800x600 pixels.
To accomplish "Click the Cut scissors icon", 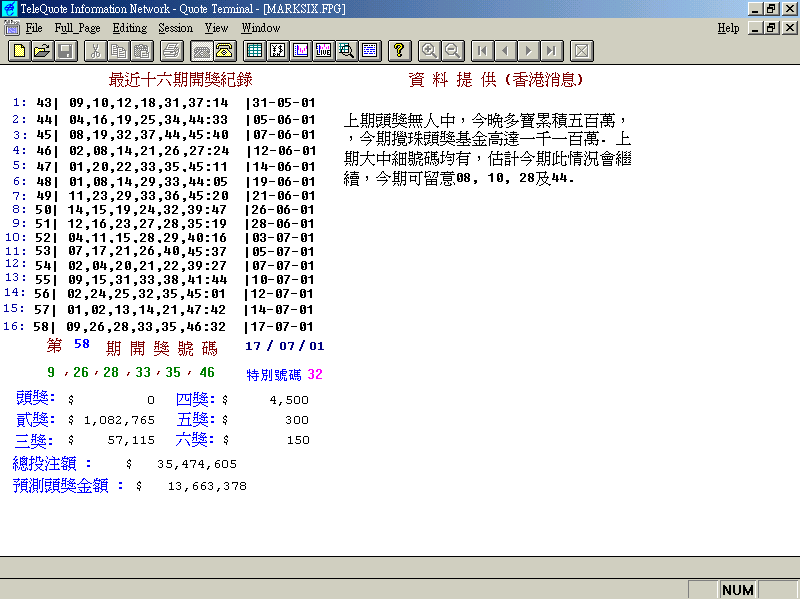I will point(95,51).
